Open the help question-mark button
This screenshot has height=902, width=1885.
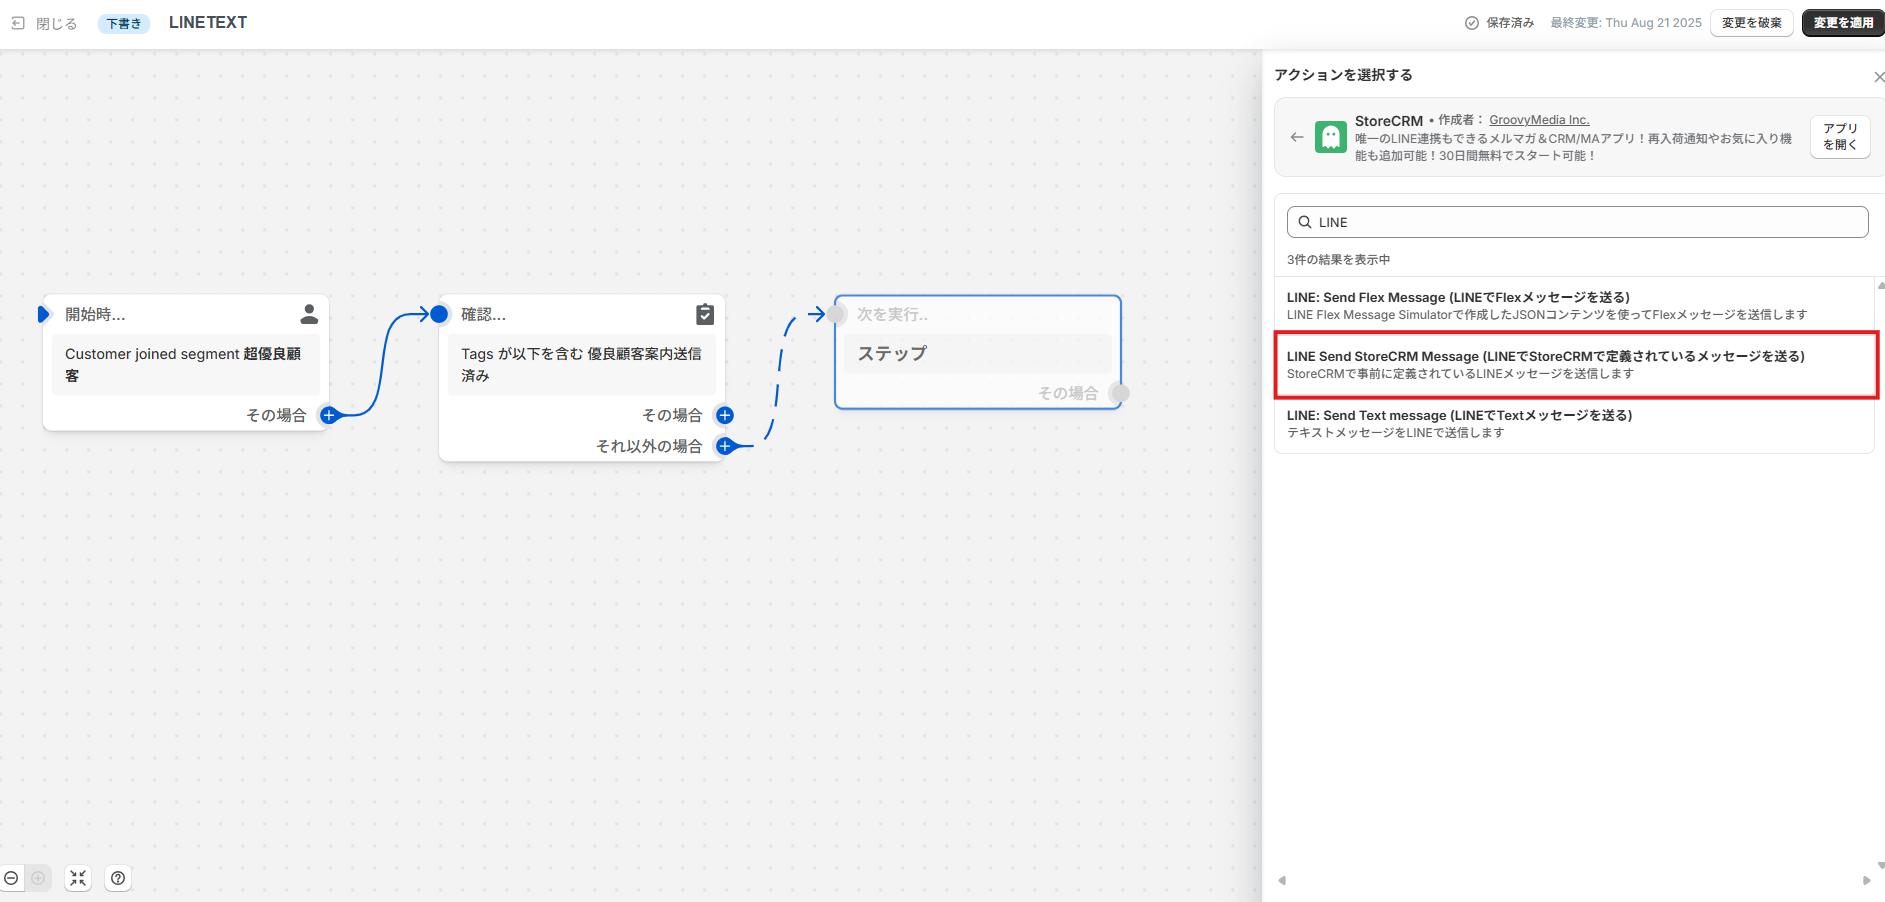(118, 878)
